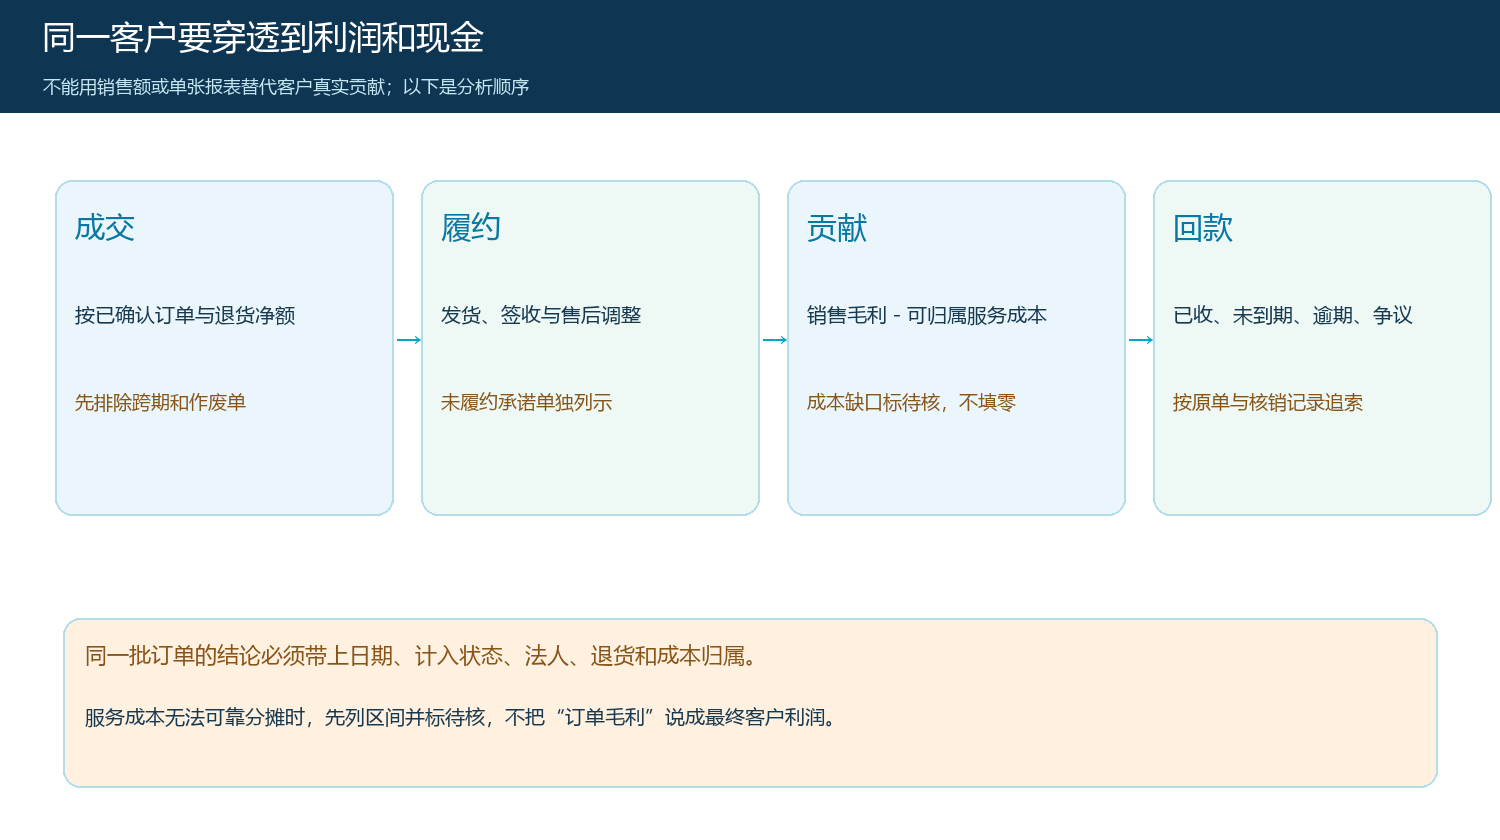This screenshot has width=1500, height=840.
Task: Click the text 按已确认订单与退货净额
Action: pyautogui.click(x=185, y=315)
